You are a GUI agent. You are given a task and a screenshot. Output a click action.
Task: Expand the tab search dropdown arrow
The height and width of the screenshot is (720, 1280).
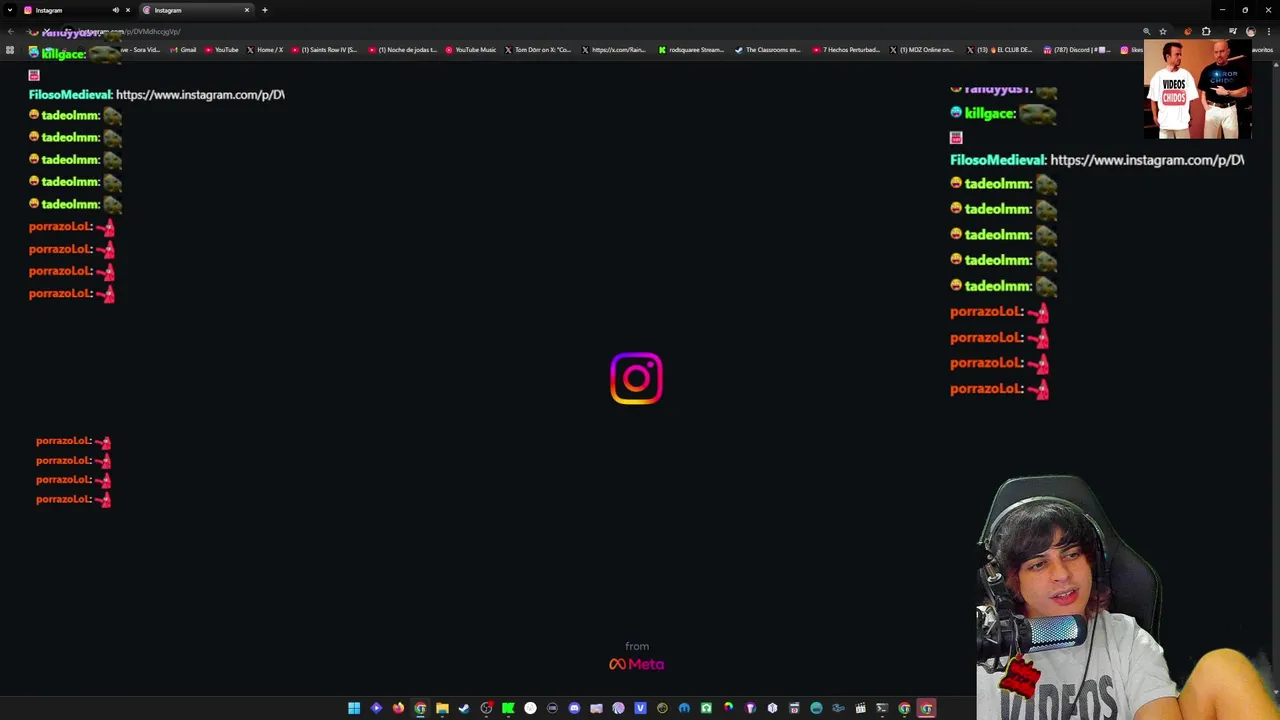(10, 10)
